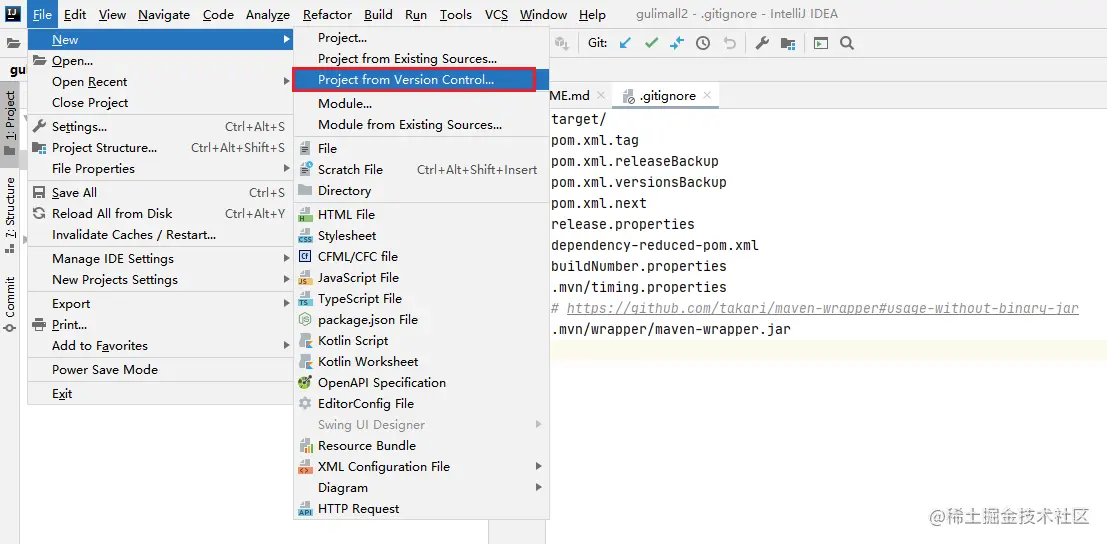Create a new Stylesheet
Viewport: 1107px width, 544px height.
421,236
